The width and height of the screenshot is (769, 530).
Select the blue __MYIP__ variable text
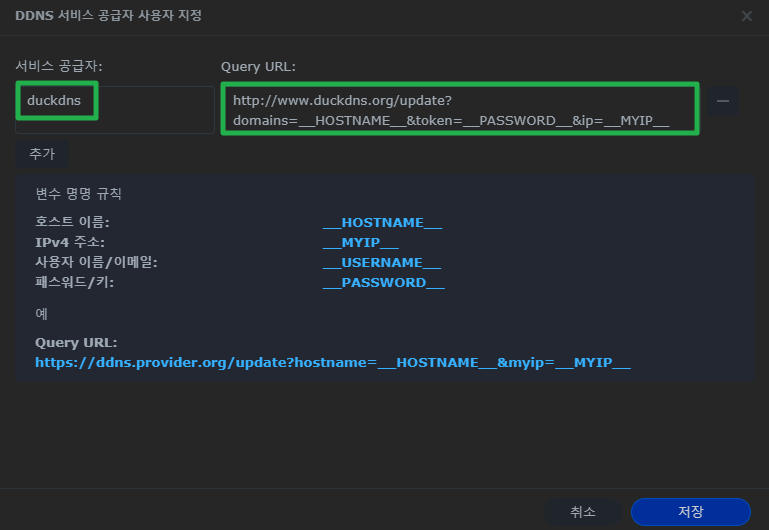point(361,242)
